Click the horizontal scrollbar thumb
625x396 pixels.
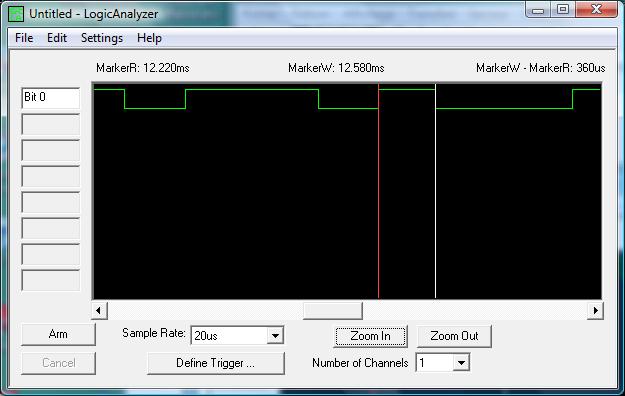[332, 310]
